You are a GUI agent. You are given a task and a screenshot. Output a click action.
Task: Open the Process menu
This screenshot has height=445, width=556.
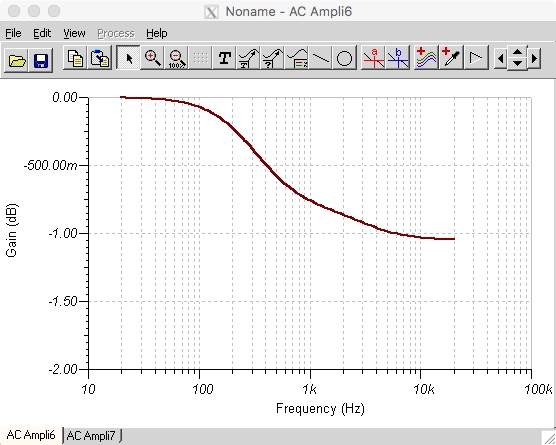tap(116, 33)
